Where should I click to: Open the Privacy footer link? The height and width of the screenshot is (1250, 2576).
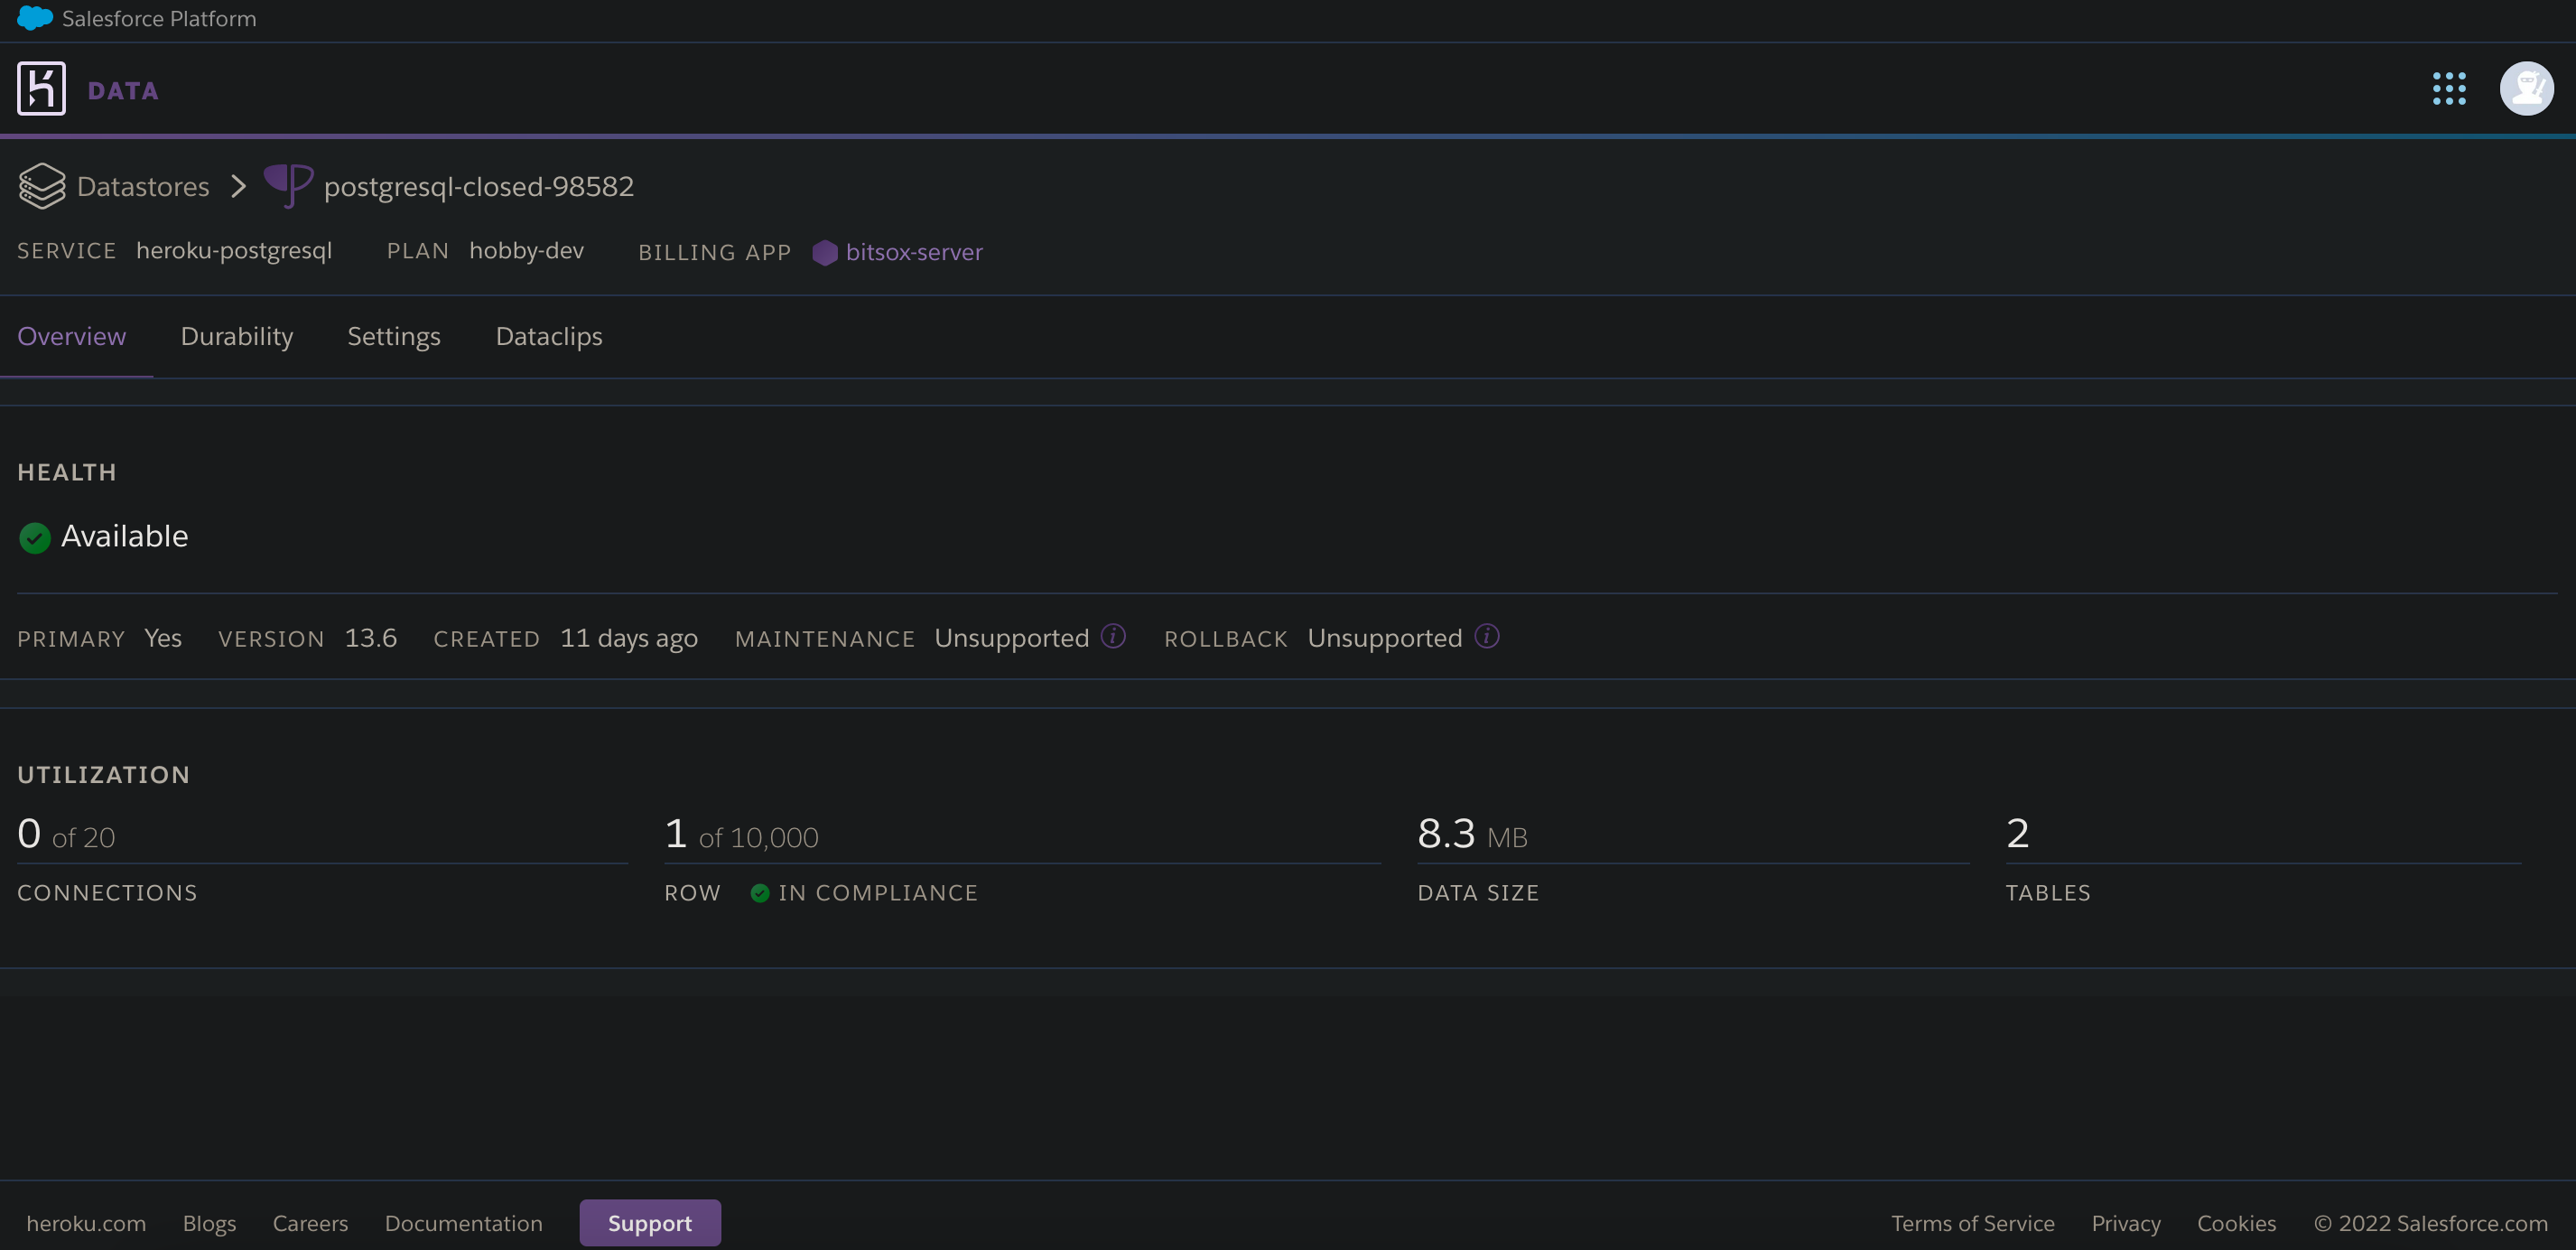tap(2126, 1223)
